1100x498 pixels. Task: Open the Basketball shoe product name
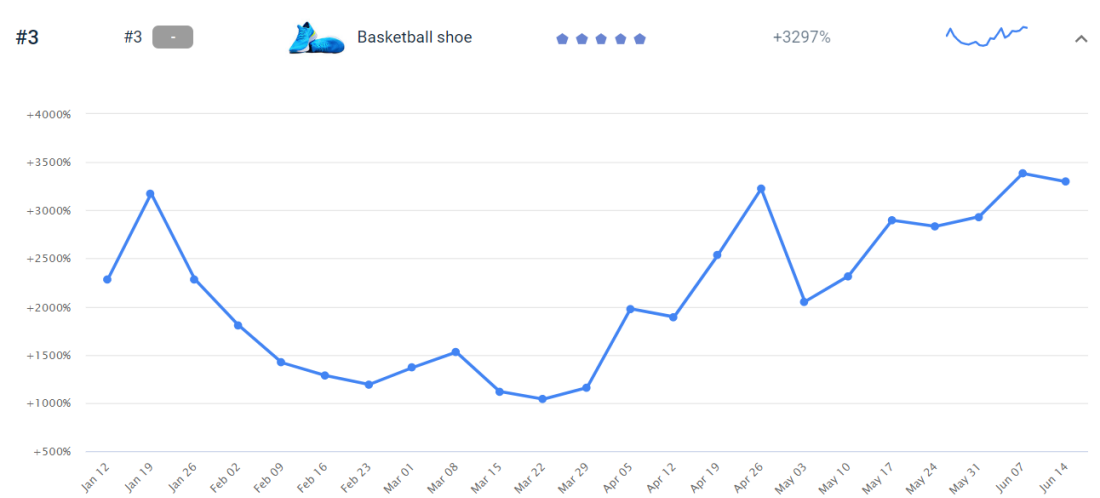tap(414, 38)
